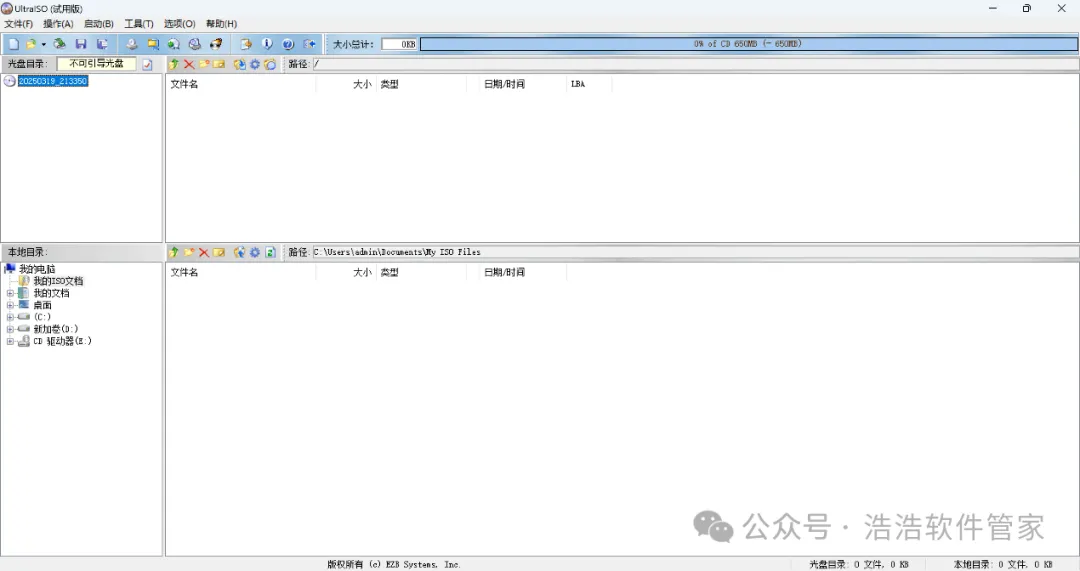Select 我的文档 in local directory tree
Image resolution: width=1080 pixels, height=571 pixels.
click(x=52, y=293)
